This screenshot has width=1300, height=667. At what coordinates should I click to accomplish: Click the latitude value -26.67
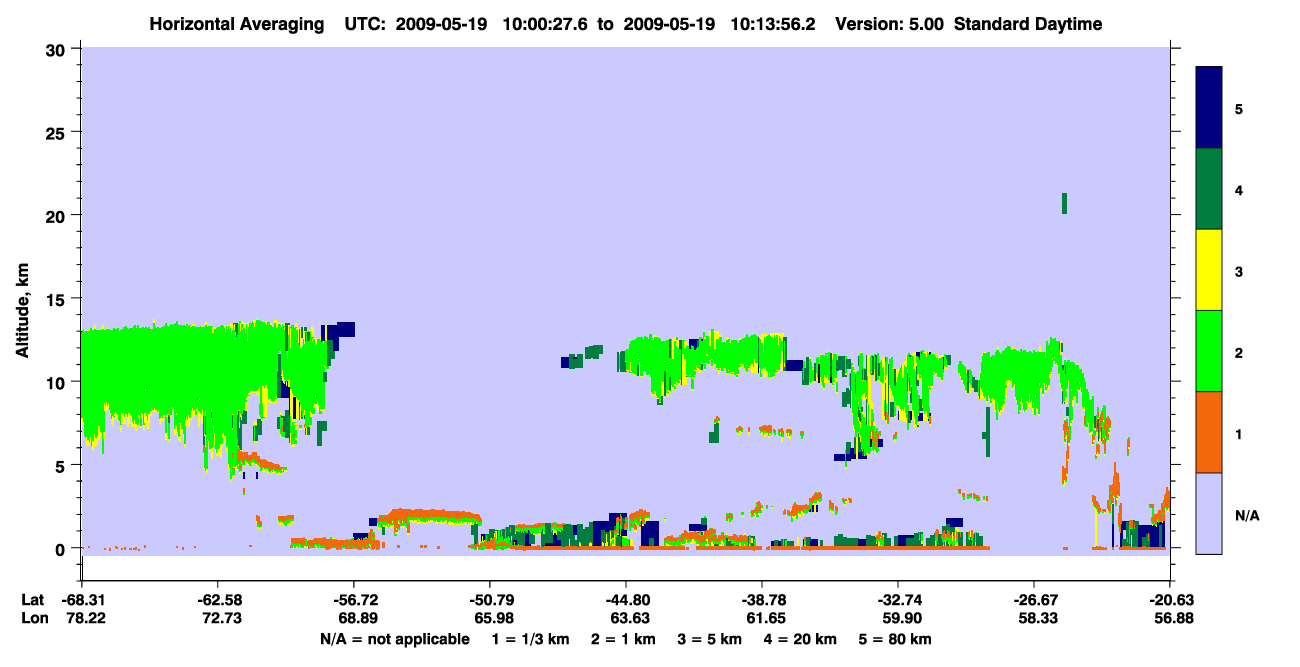tap(1034, 600)
